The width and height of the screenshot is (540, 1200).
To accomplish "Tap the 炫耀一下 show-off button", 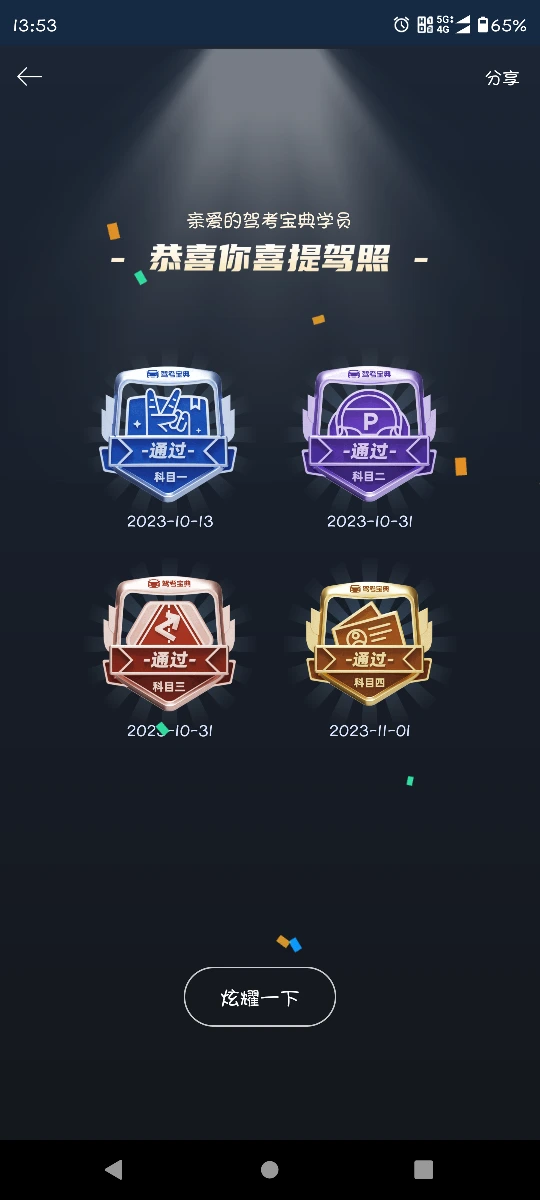I will click(x=260, y=997).
